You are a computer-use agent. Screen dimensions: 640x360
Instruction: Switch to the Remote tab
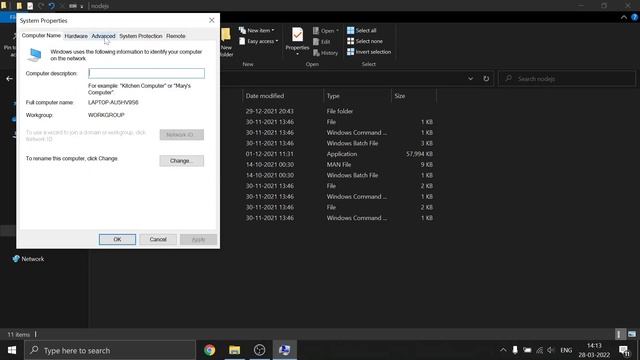pos(176,36)
